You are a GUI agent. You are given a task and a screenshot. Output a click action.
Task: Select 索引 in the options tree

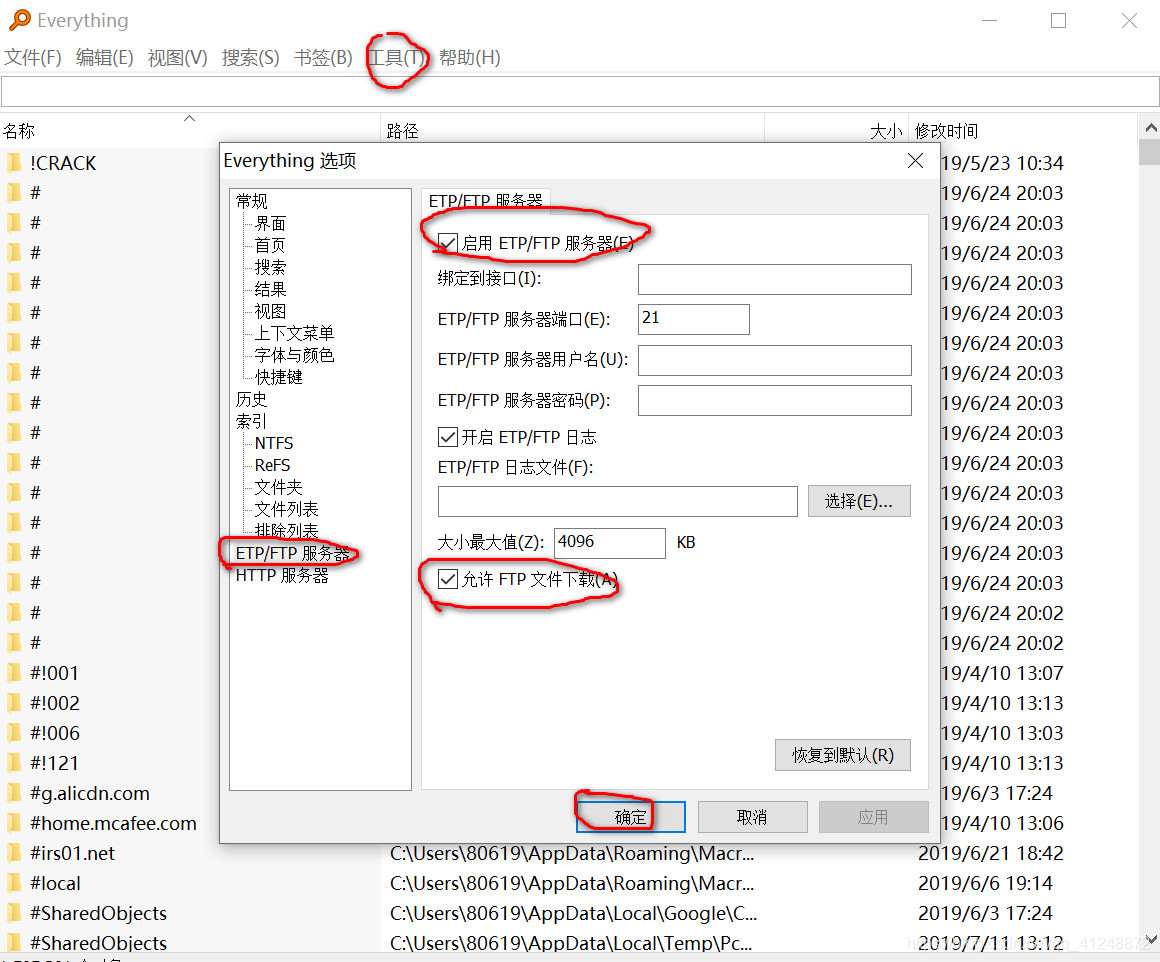click(252, 421)
